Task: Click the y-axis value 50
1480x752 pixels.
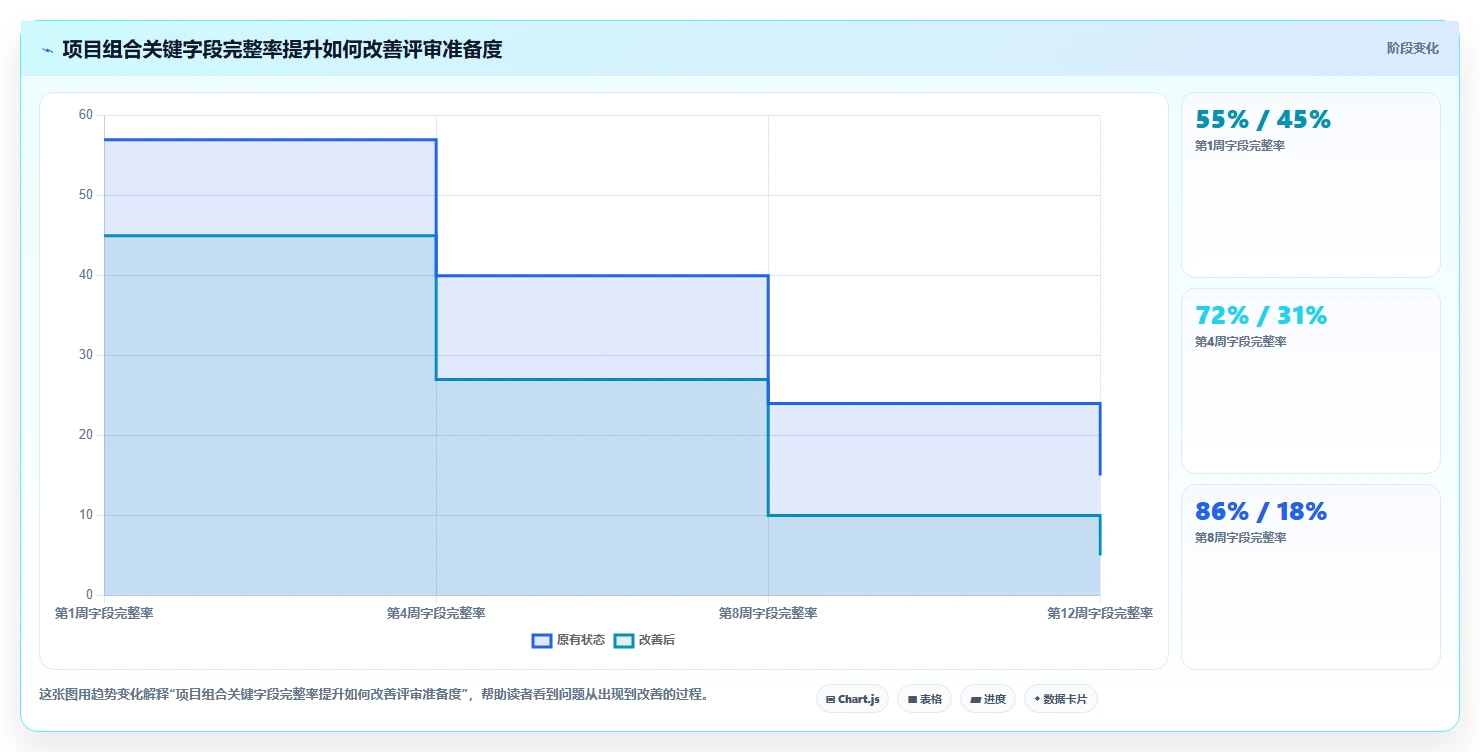Action: [85, 195]
